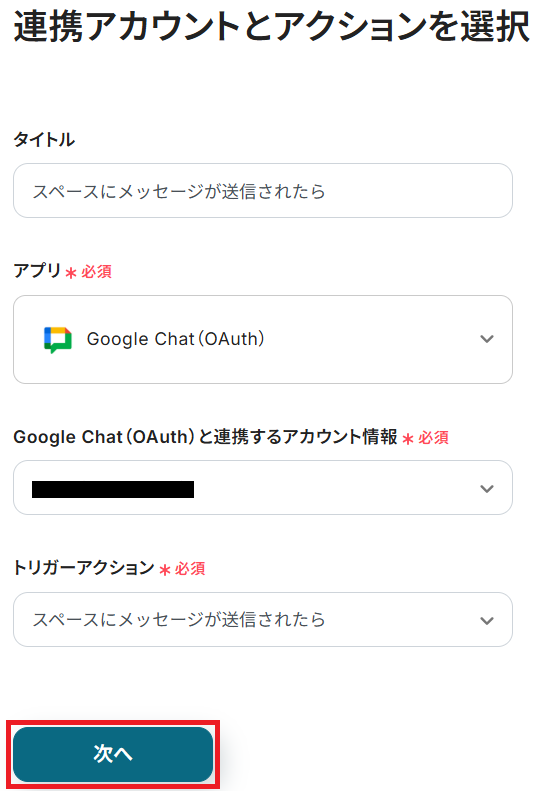Click the トリガーアクション field label
This screenshot has width=538, height=791.
(x=84, y=568)
